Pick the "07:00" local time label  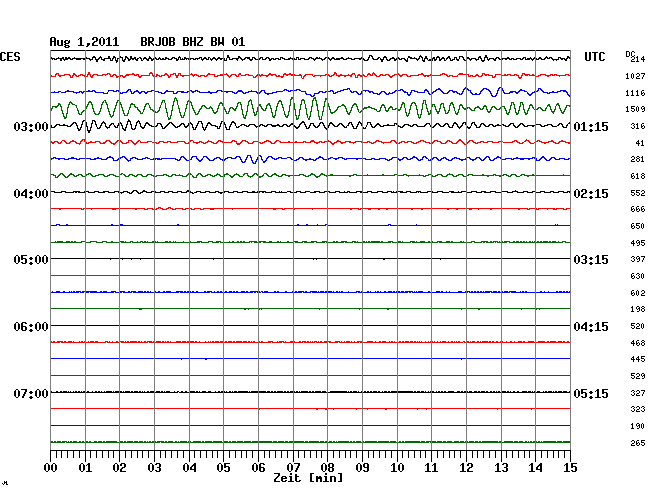[x=31, y=393]
